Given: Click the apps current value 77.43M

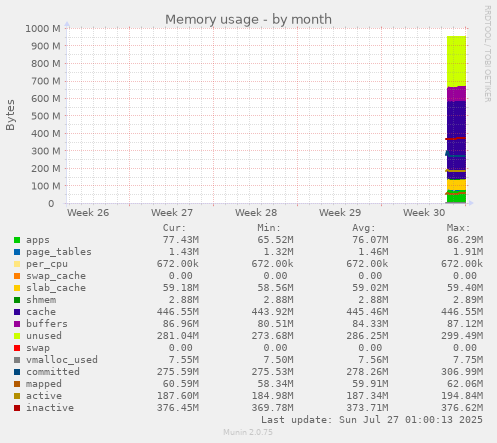Looking at the screenshot, I should click(181, 240).
